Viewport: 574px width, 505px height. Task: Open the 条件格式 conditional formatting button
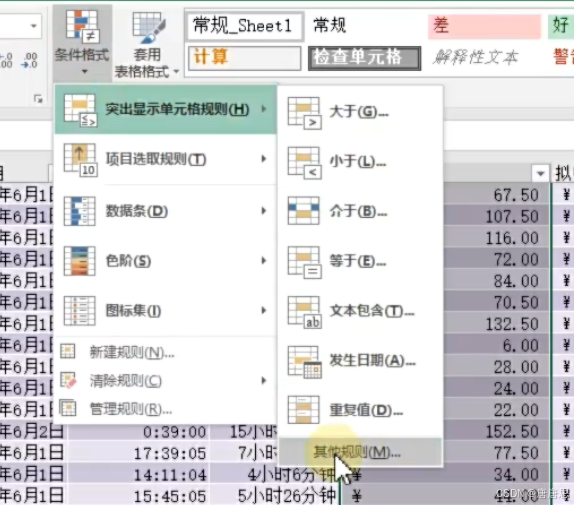[82, 42]
